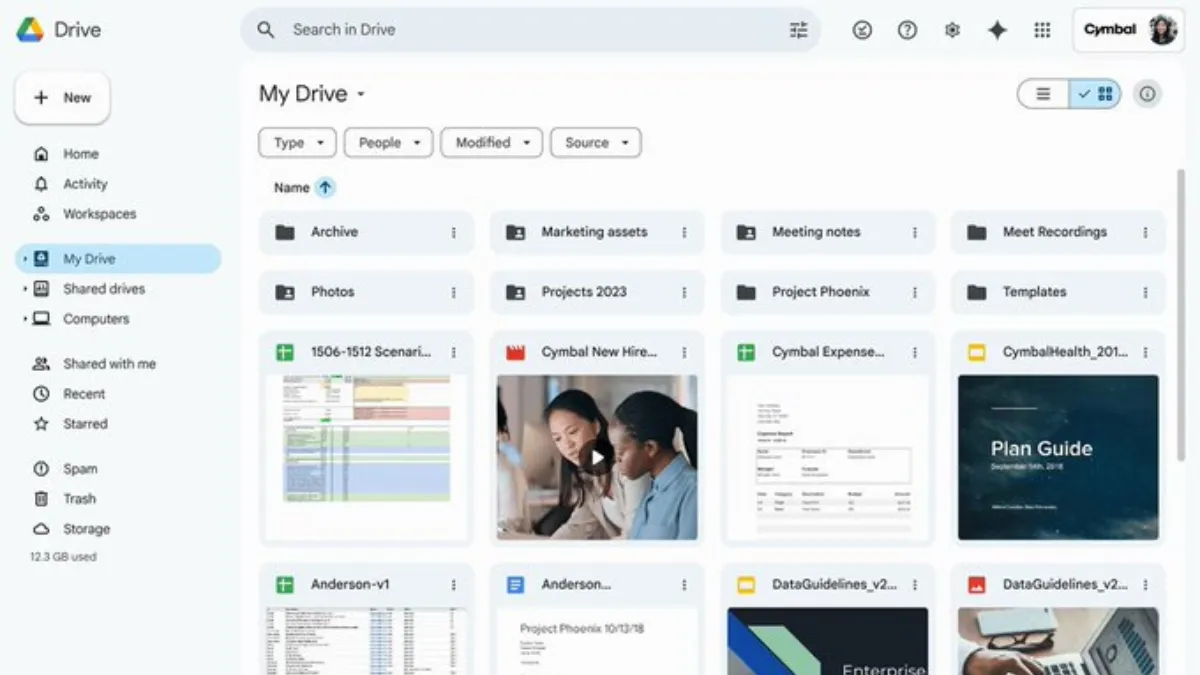Screen dimensions: 1200x675
Task: Open search filter options icon
Action: pos(798,30)
